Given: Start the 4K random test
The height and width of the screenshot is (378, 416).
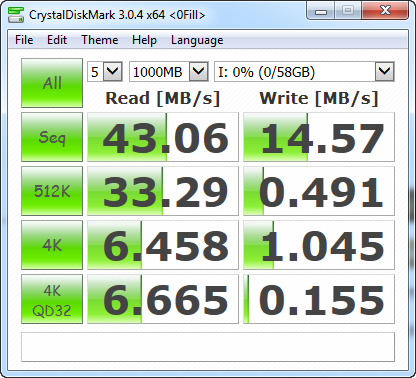Looking at the screenshot, I should tap(52, 245).
